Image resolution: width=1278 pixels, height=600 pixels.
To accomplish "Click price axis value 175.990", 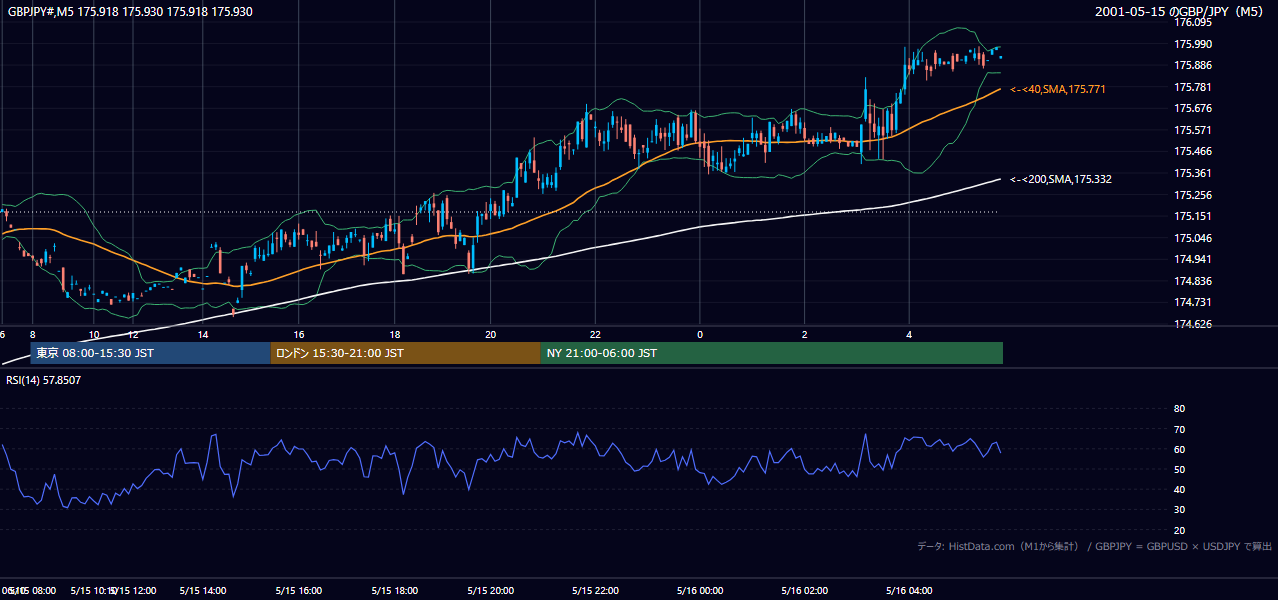I will 1193,44.
